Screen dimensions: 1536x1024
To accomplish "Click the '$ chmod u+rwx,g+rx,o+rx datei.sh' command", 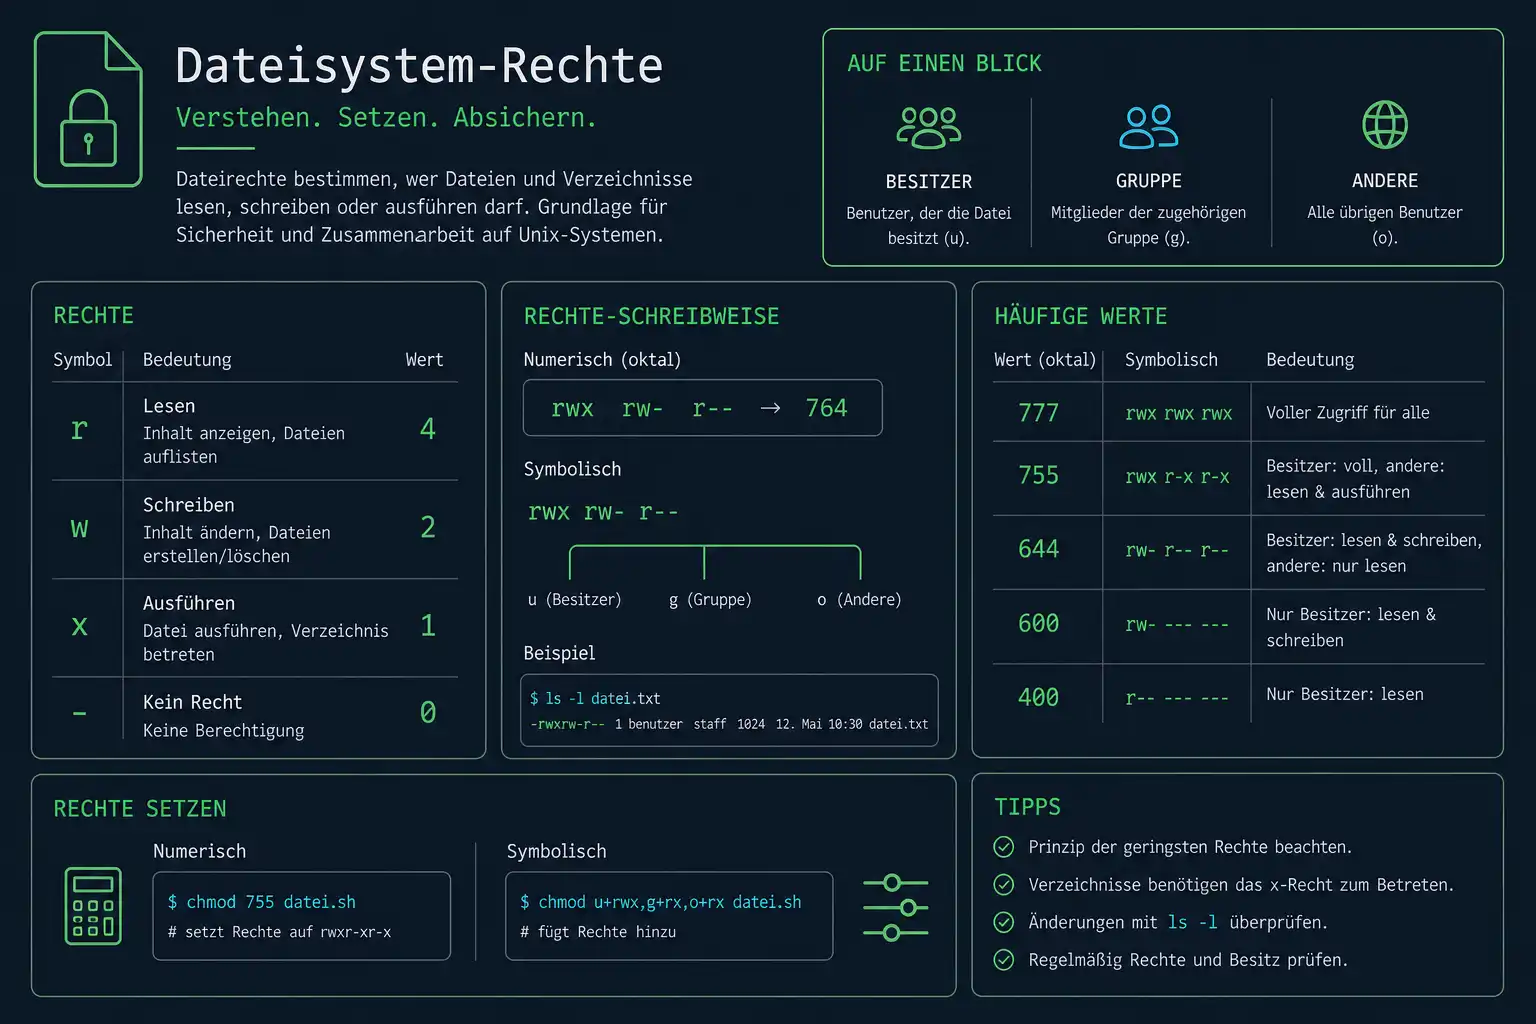I will (x=661, y=902).
